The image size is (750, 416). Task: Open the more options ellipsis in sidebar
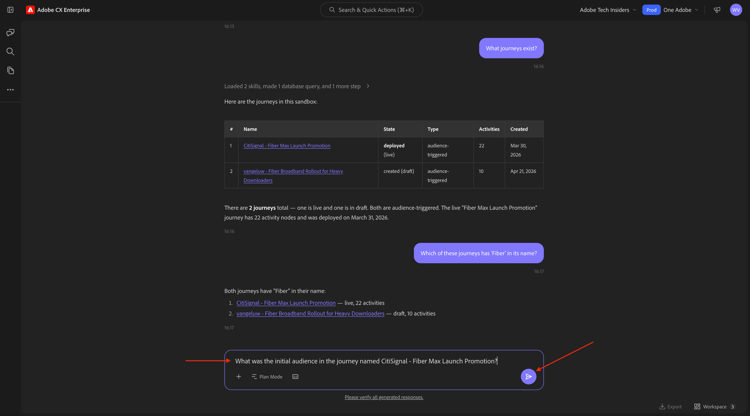point(10,89)
